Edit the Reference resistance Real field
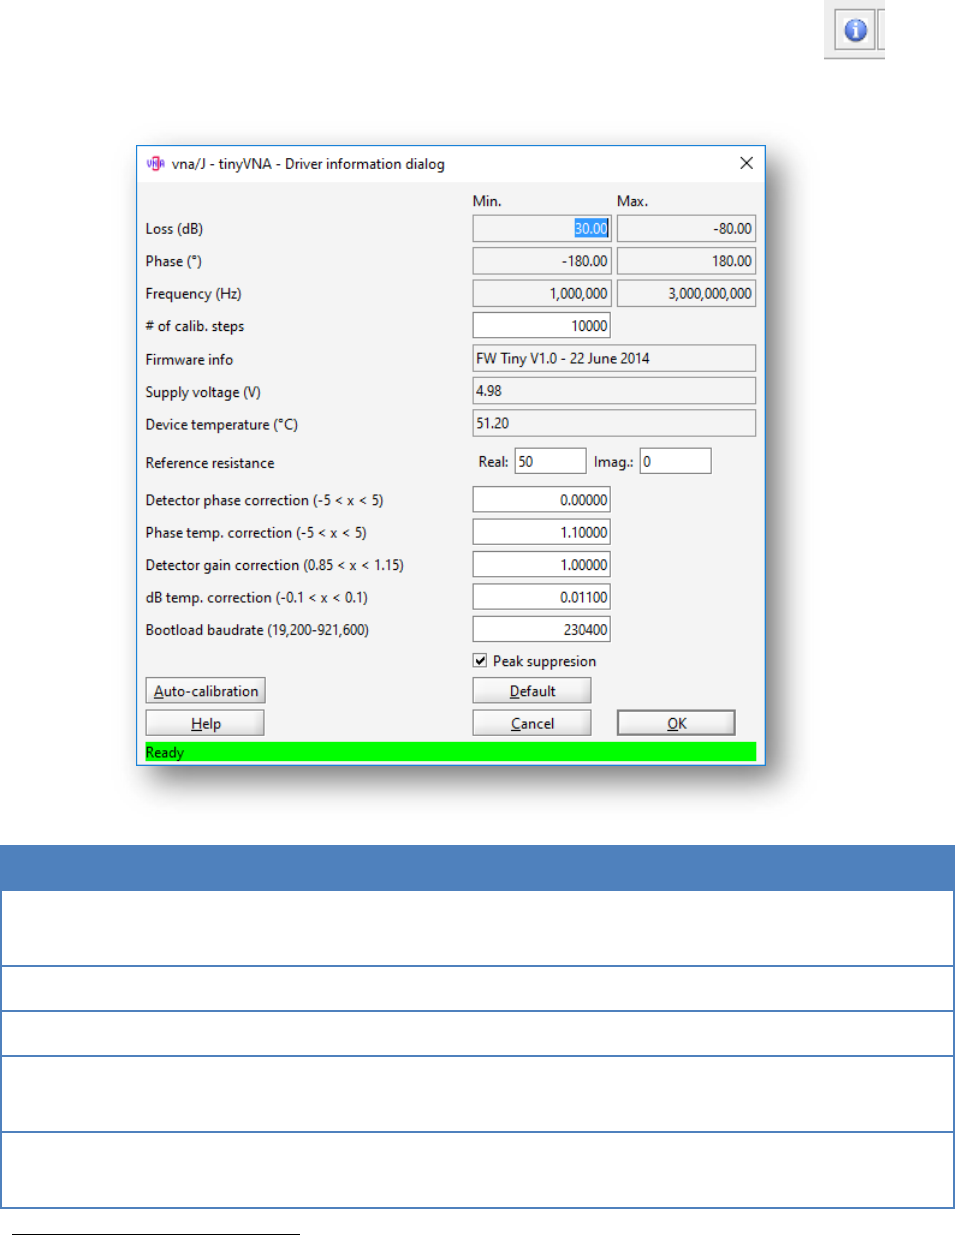This screenshot has height=1235, width=955. tap(550, 461)
